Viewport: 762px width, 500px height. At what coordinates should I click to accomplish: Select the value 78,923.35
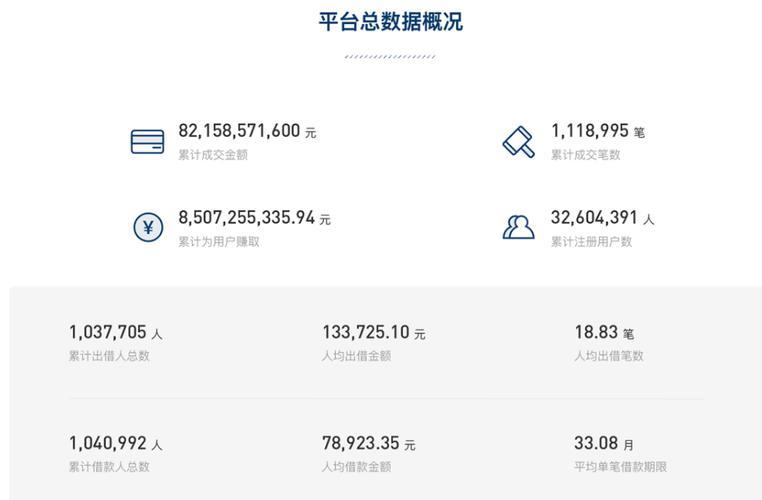click(x=361, y=443)
